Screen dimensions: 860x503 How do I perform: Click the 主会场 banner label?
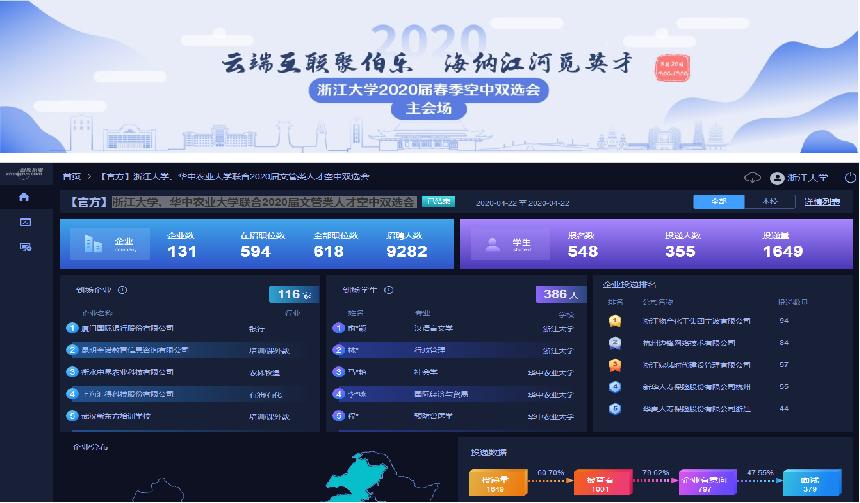tap(428, 108)
